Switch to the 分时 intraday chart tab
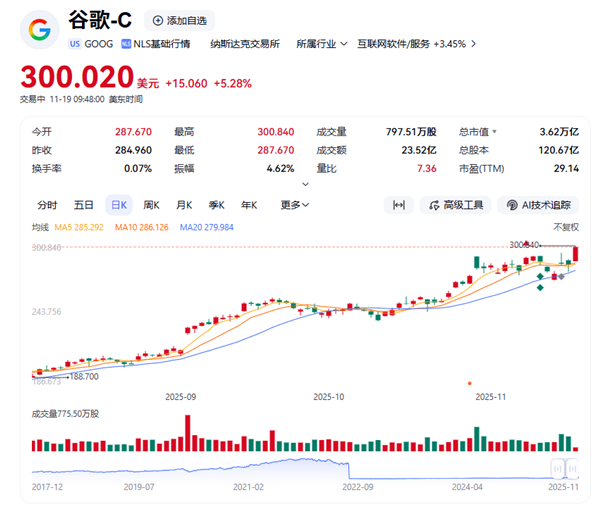The image size is (600, 511). pos(47,205)
